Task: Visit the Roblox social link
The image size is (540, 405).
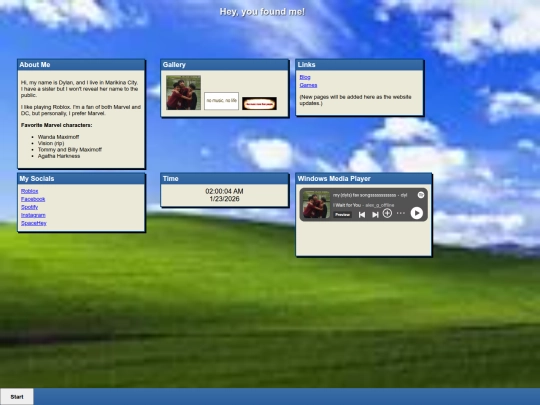Action: coord(30,191)
